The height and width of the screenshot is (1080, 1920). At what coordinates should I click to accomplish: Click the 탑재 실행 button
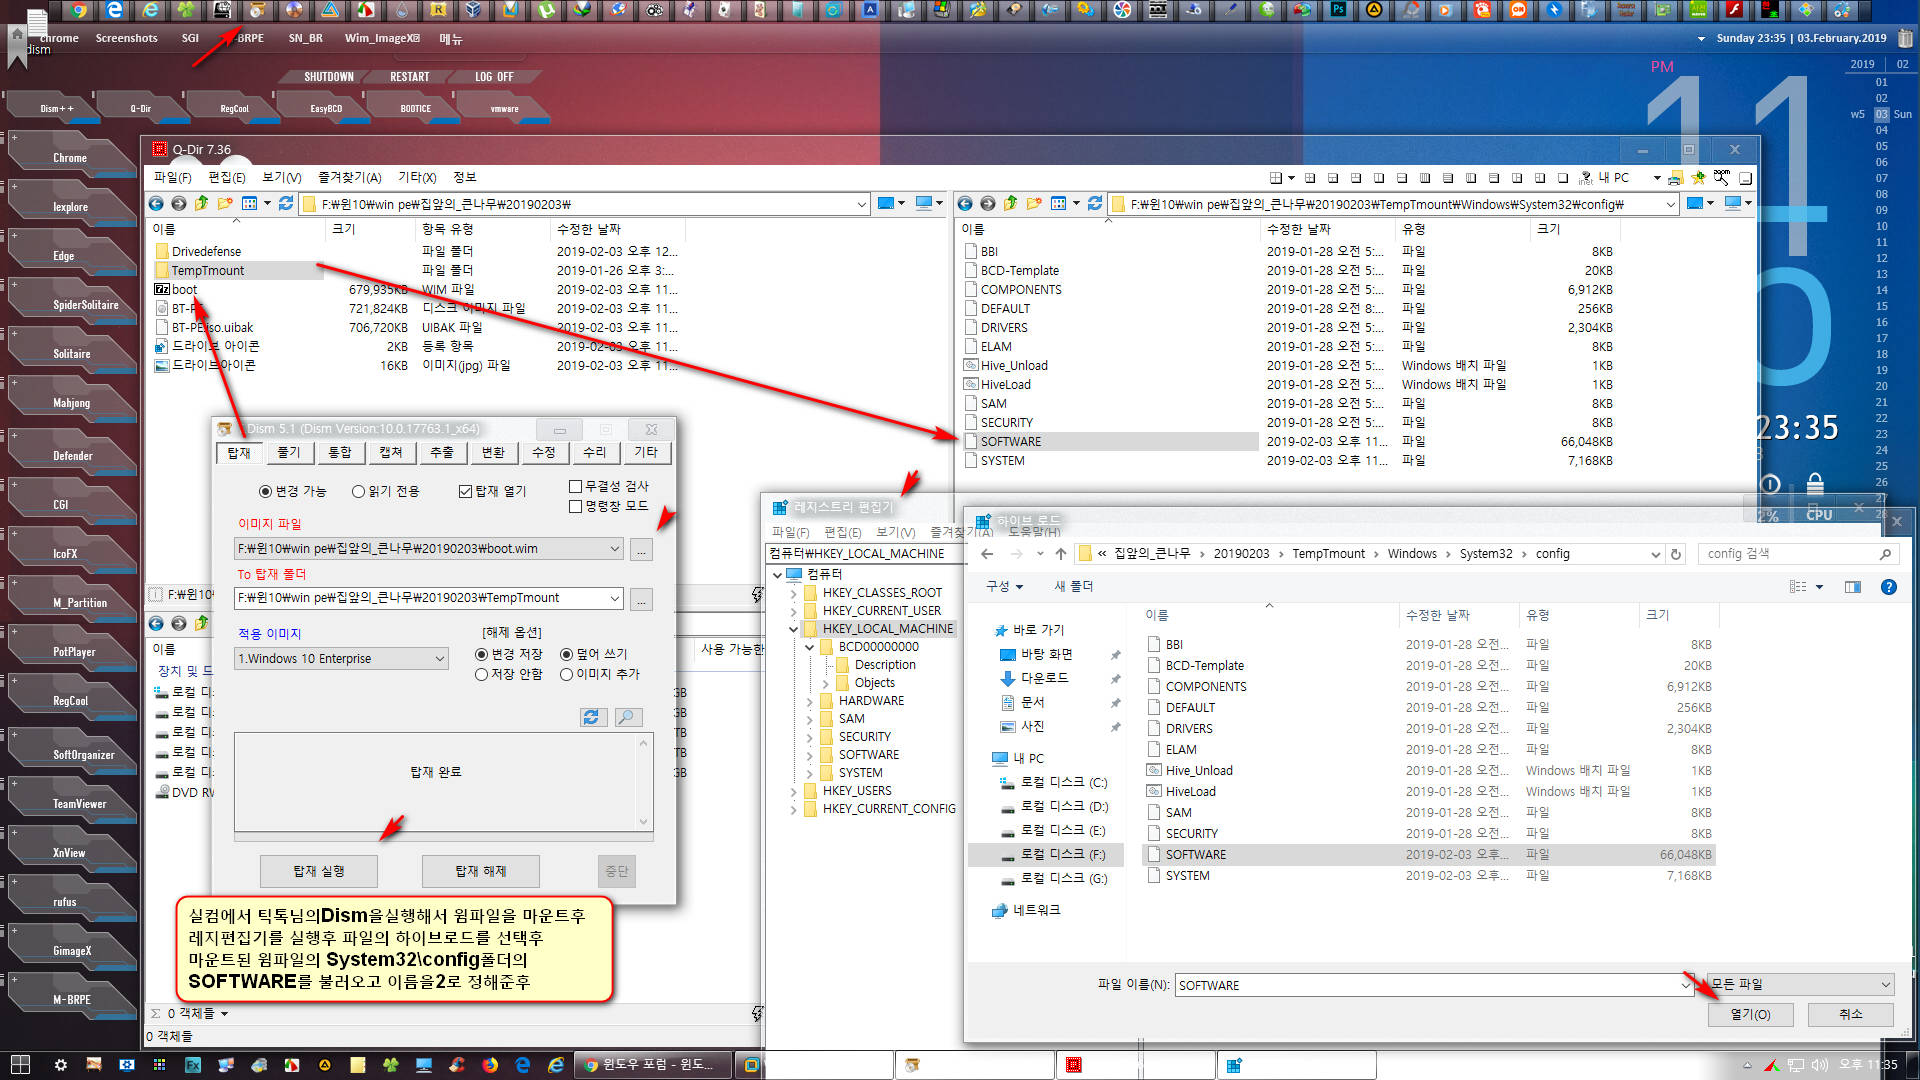coord(319,871)
